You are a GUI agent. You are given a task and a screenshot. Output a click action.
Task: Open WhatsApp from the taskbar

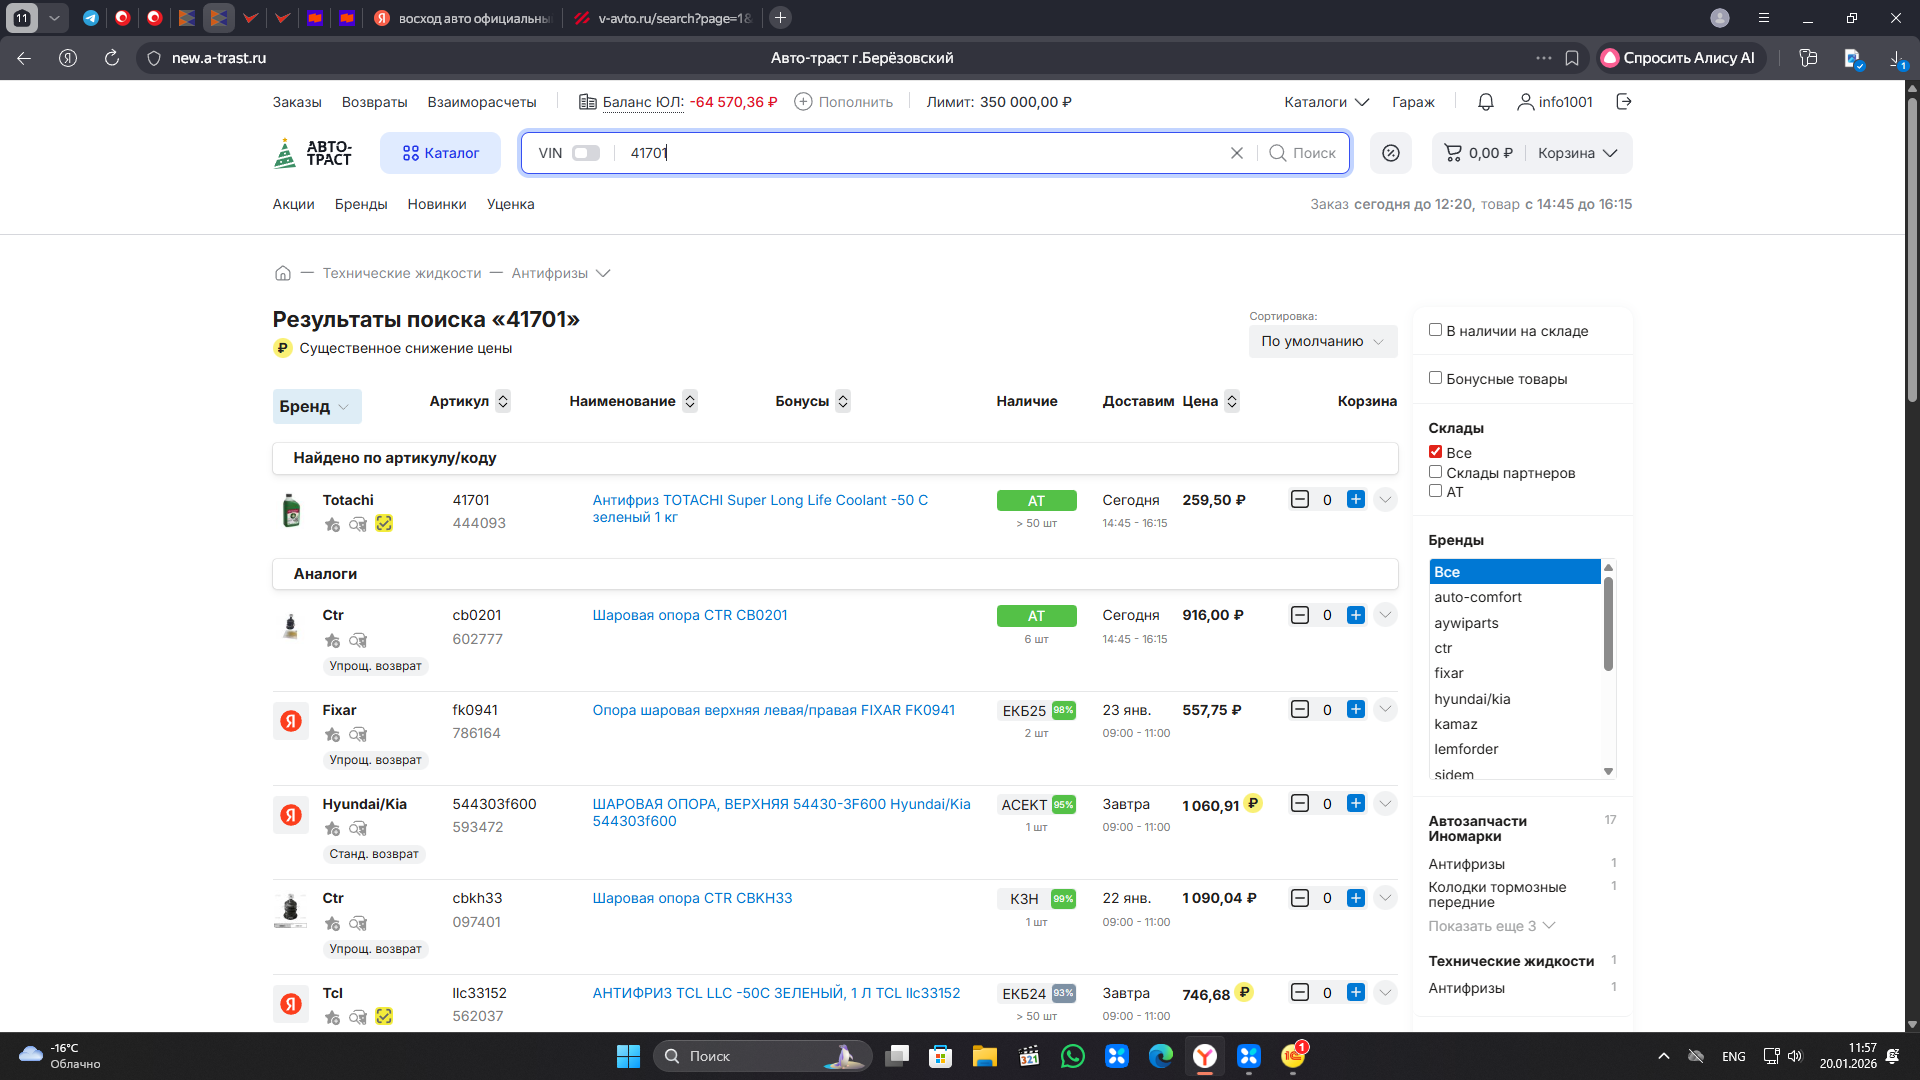coord(1073,1056)
